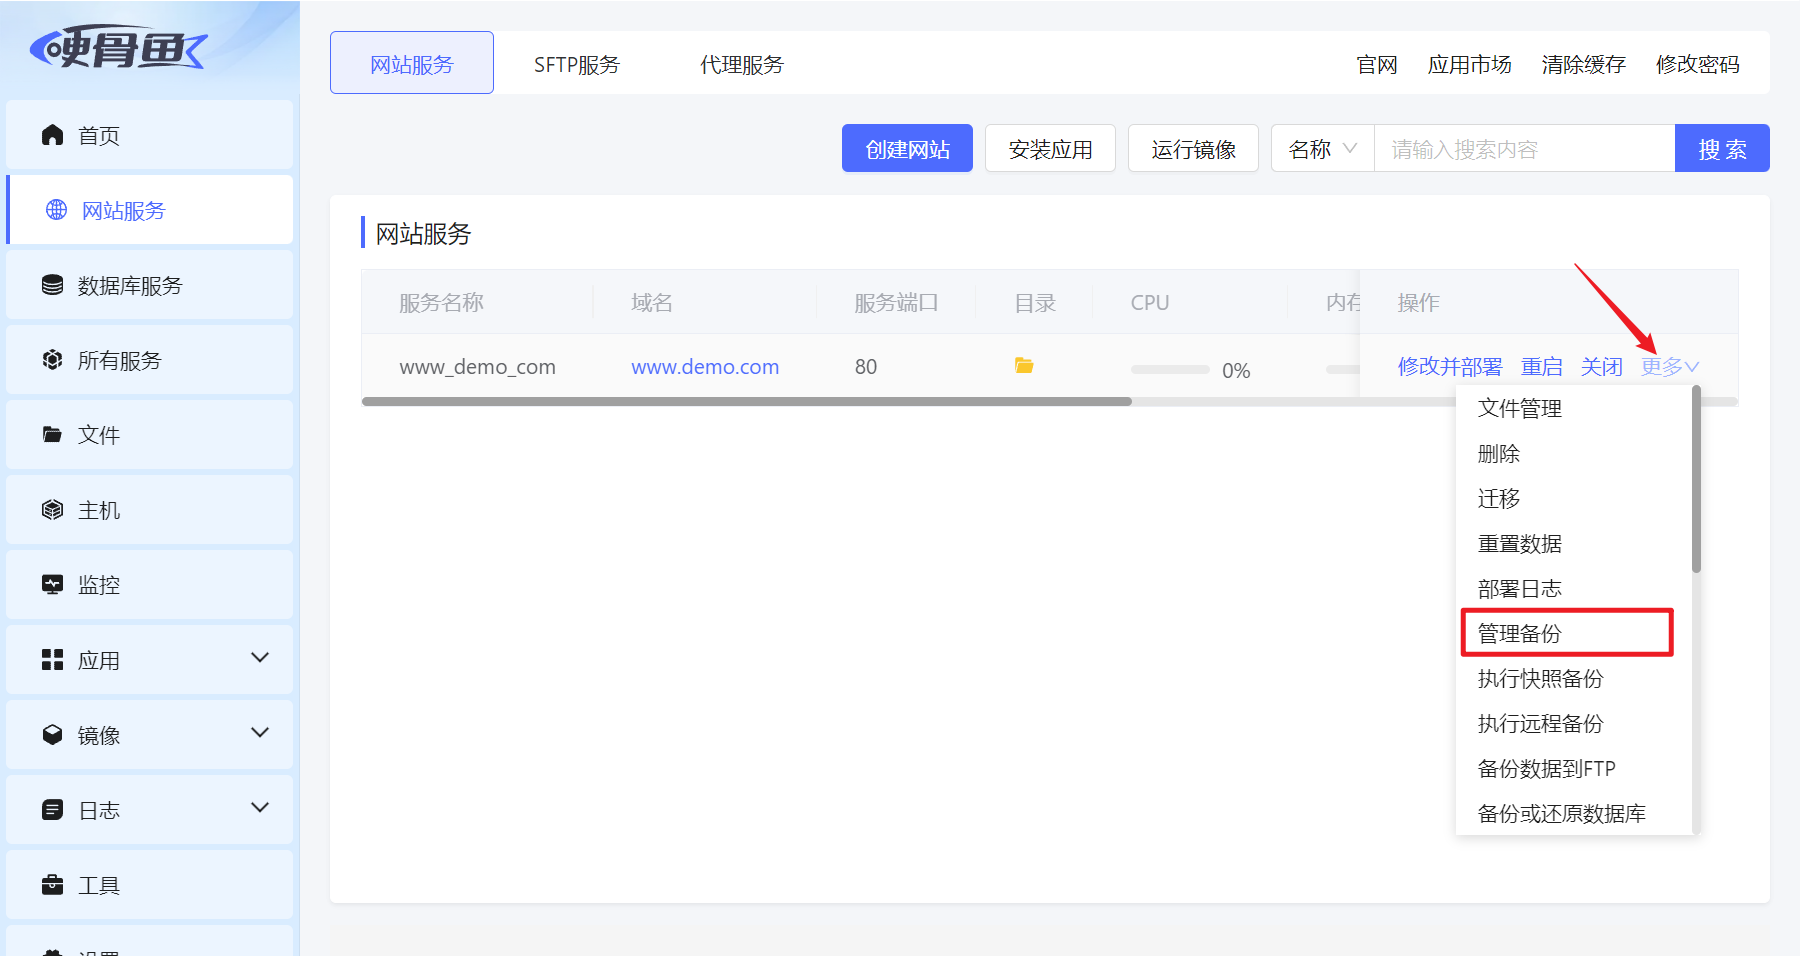Click the 搜索 button
The height and width of the screenshot is (956, 1800).
(x=1722, y=148)
